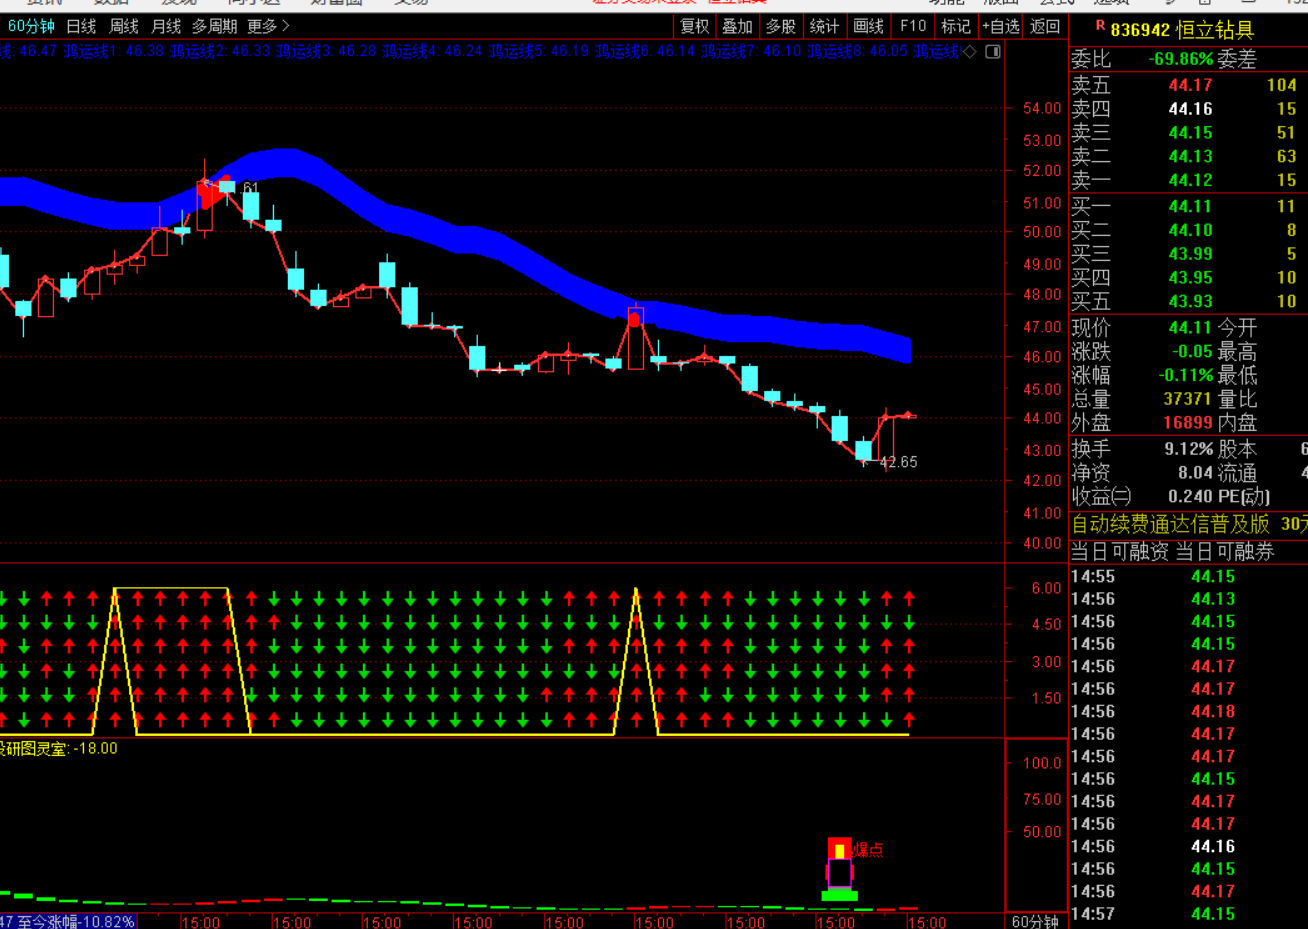Click the 叠加 overlay button

pyautogui.click(x=737, y=26)
